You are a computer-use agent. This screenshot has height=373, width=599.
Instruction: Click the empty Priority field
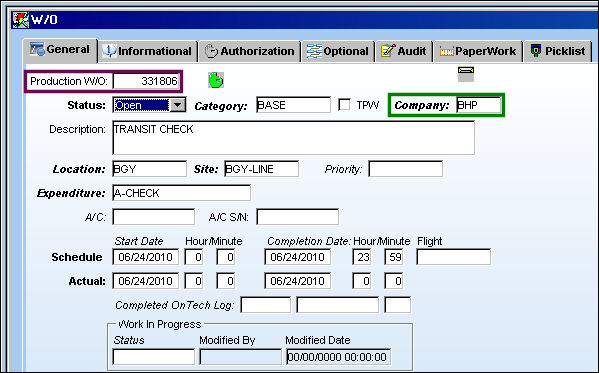405,169
